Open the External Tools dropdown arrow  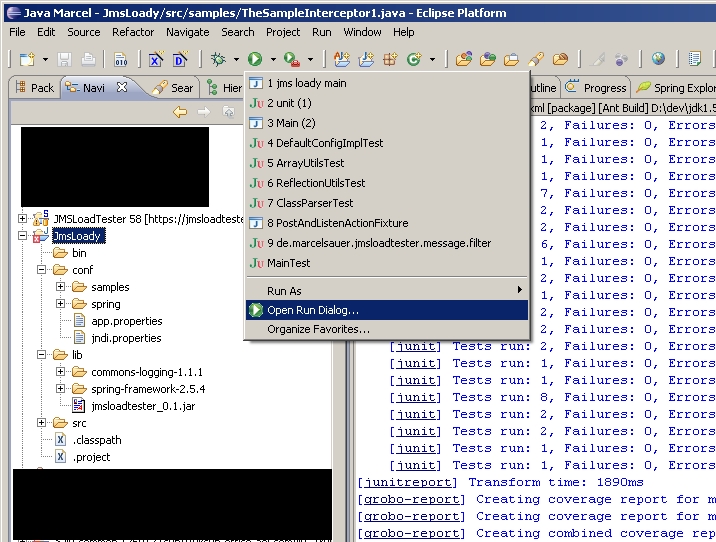pos(311,59)
